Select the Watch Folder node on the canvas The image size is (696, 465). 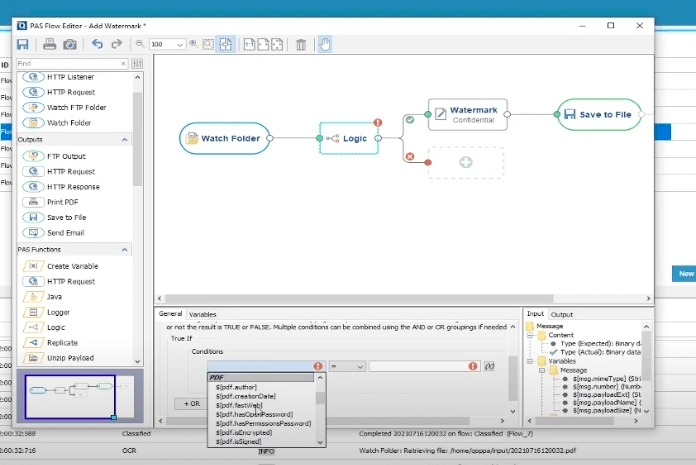[x=225, y=138]
